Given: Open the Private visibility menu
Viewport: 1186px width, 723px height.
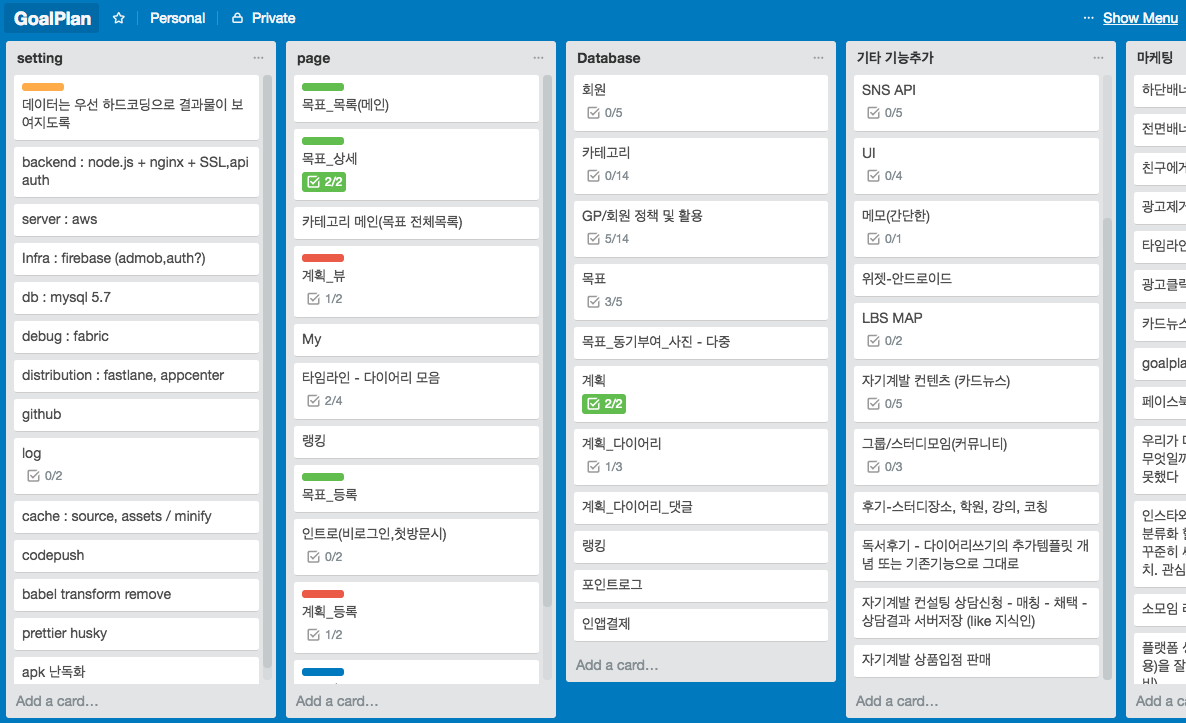Looking at the screenshot, I should click(262, 17).
